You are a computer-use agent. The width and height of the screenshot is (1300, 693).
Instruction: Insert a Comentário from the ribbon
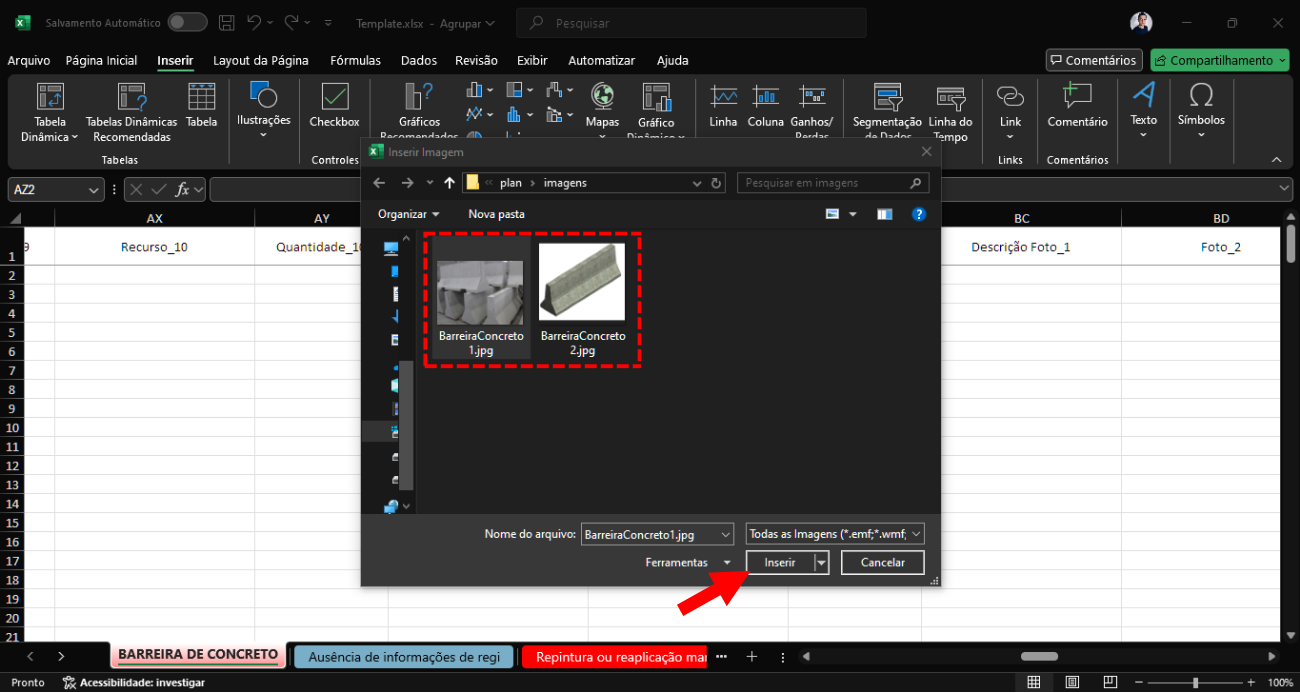(1077, 97)
